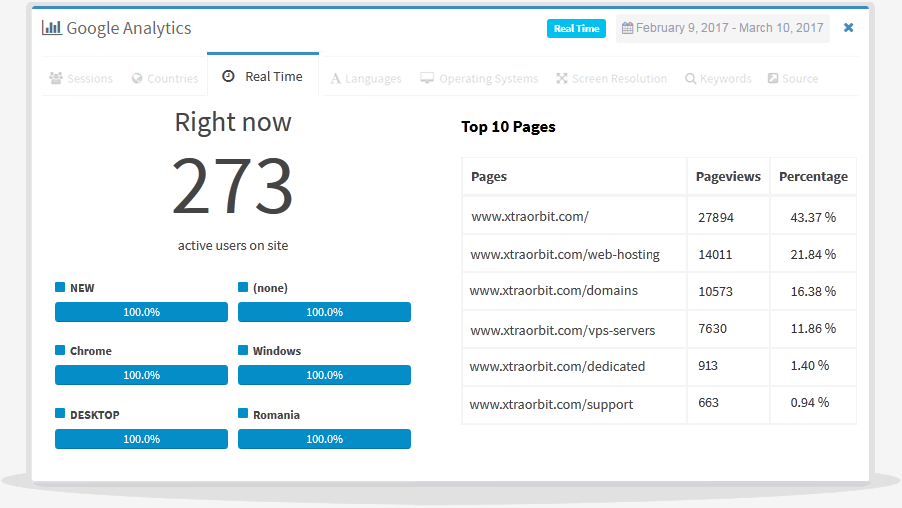Switch to Screen Resolution tab
This screenshot has height=508, width=902.
pyautogui.click(x=611, y=78)
